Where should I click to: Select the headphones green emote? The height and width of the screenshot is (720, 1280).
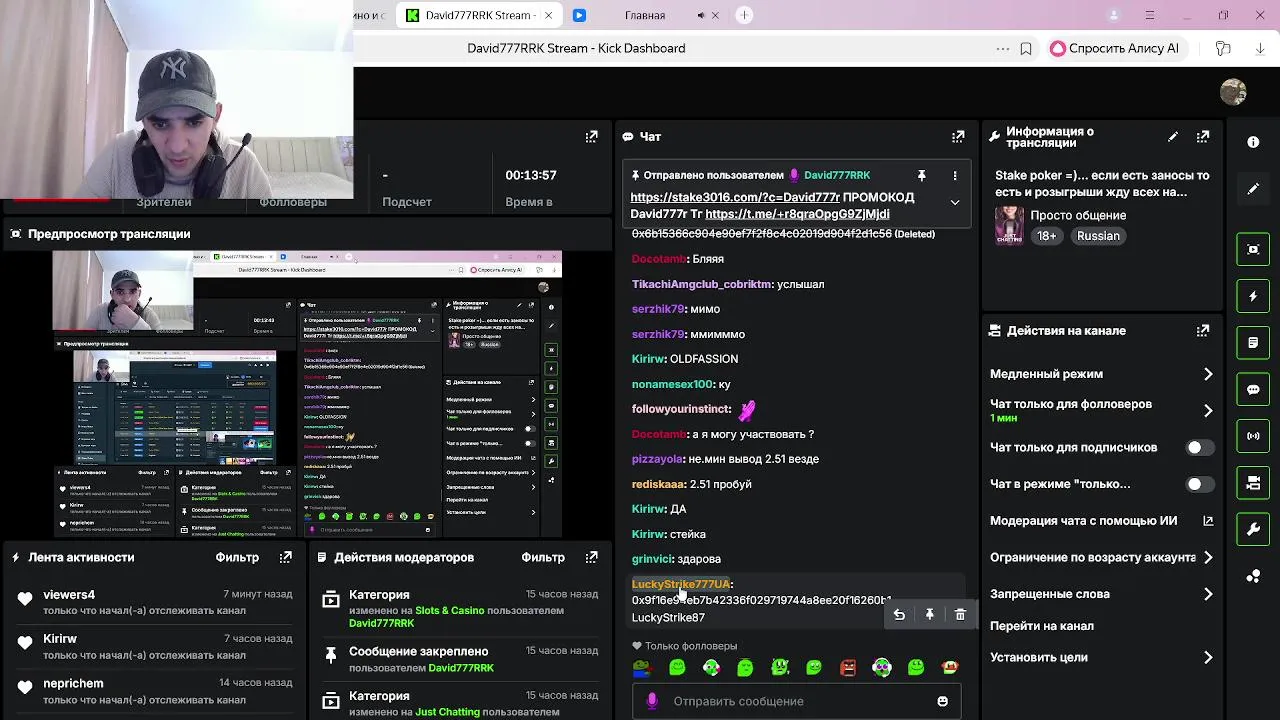pyautogui.click(x=882, y=668)
